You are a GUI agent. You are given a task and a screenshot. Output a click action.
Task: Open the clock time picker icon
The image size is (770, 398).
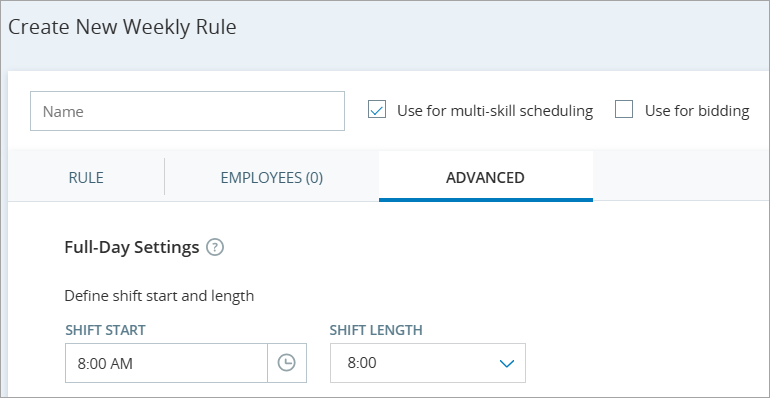[x=287, y=363]
